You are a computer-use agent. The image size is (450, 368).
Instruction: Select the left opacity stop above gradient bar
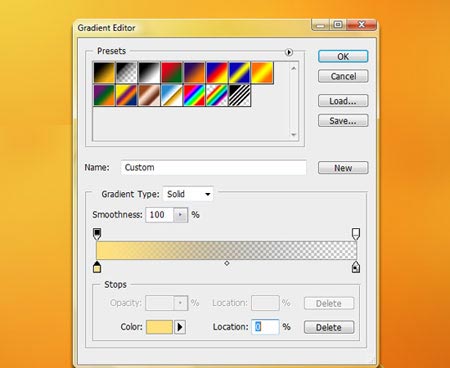coord(97,234)
